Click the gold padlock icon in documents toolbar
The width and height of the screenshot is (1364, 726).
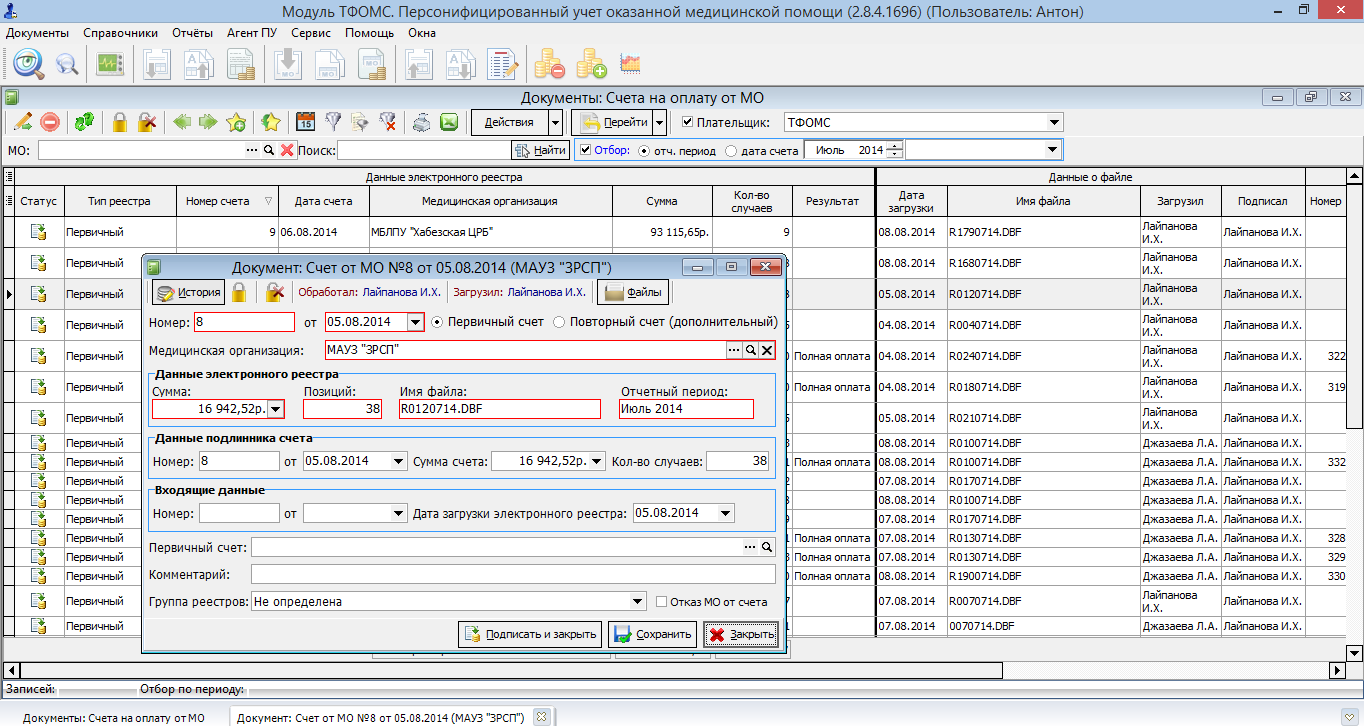(119, 122)
